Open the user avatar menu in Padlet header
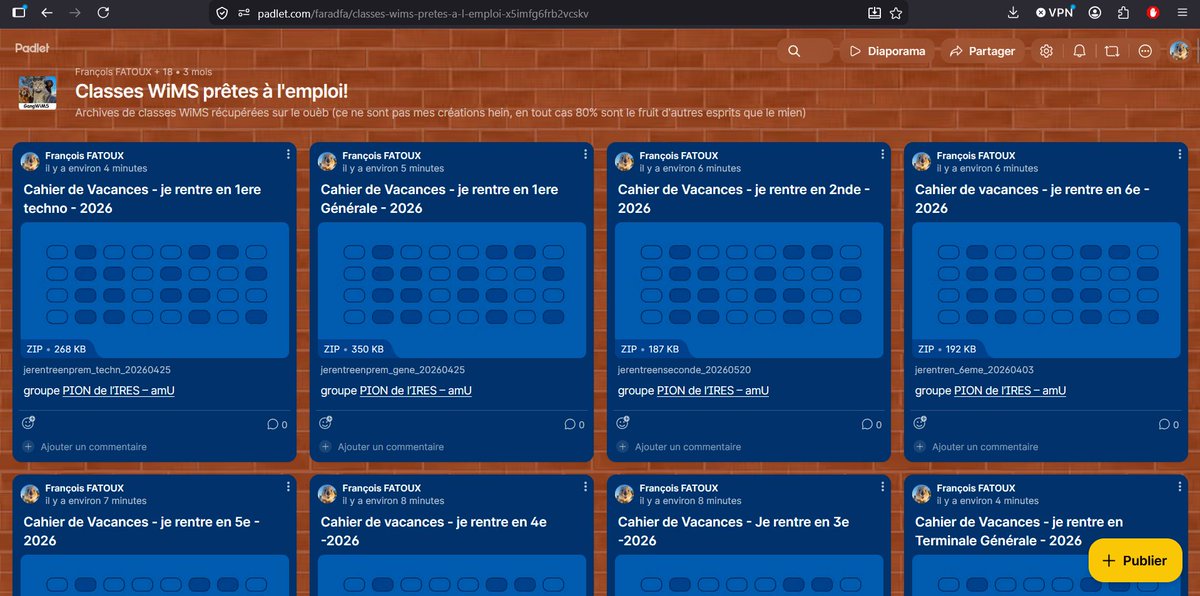Screen dimensions: 1200x596 [x=1179, y=51]
